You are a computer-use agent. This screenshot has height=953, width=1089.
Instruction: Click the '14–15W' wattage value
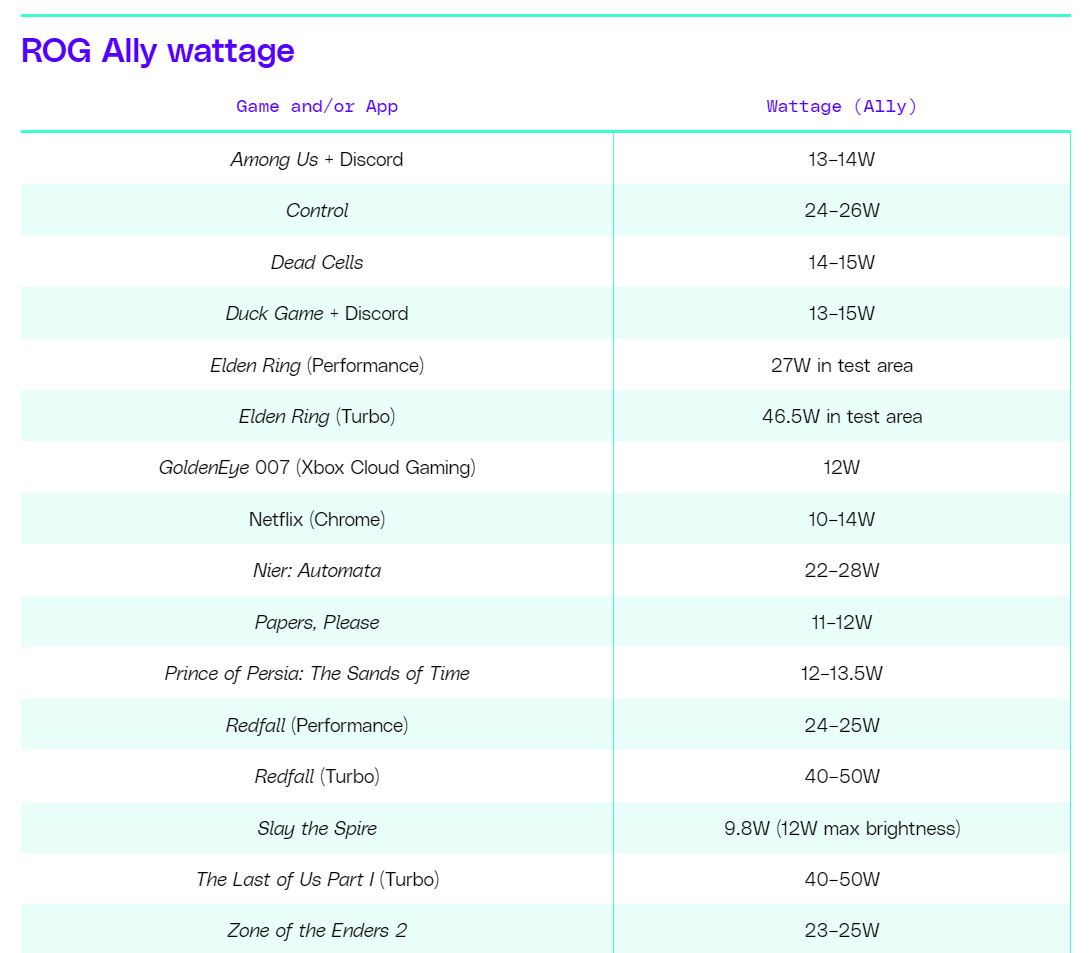[x=842, y=263]
